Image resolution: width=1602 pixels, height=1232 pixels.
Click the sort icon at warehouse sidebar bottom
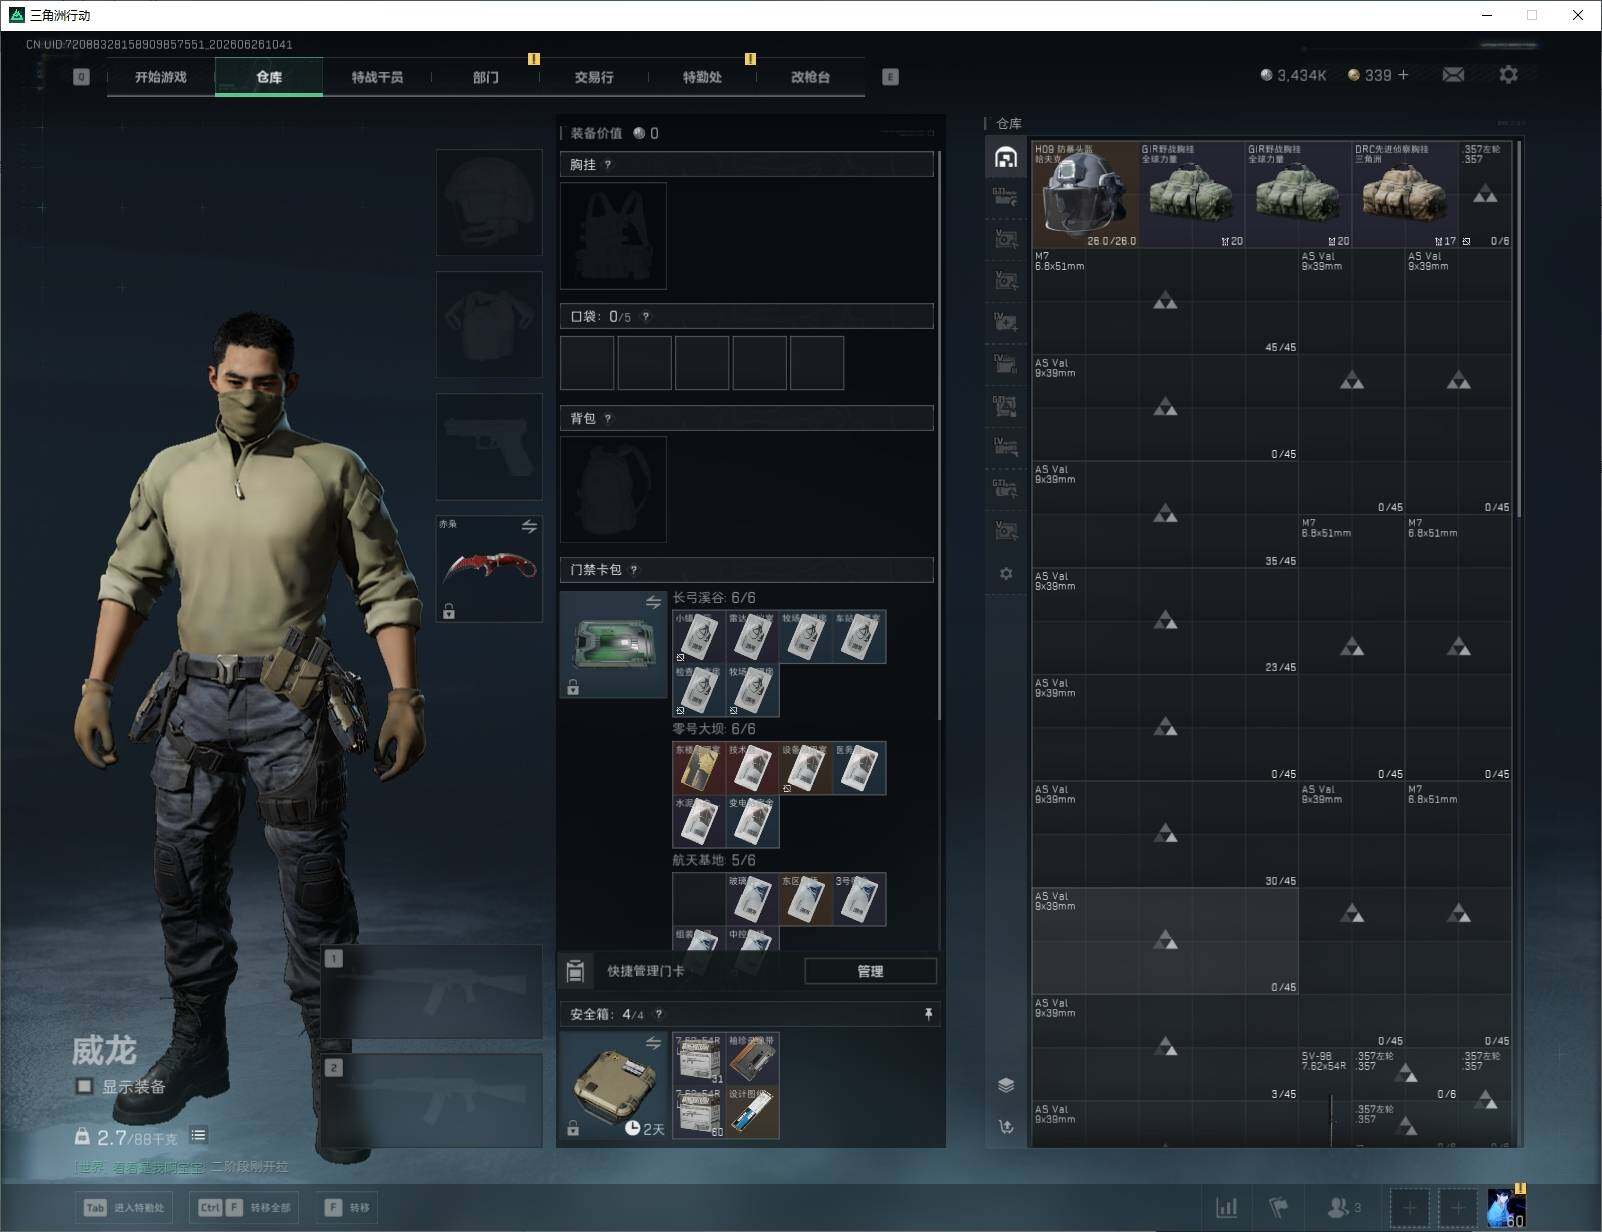[x=1006, y=1127]
